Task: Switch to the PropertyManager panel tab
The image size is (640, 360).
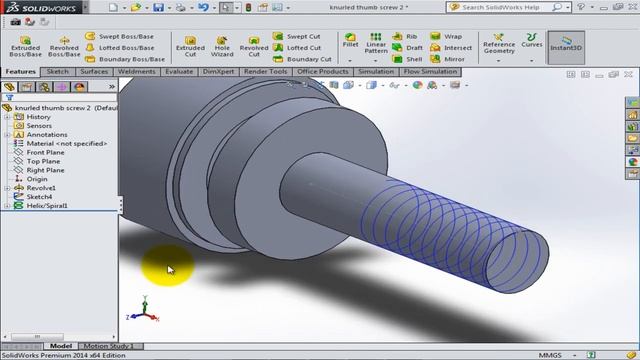Action: [27, 87]
